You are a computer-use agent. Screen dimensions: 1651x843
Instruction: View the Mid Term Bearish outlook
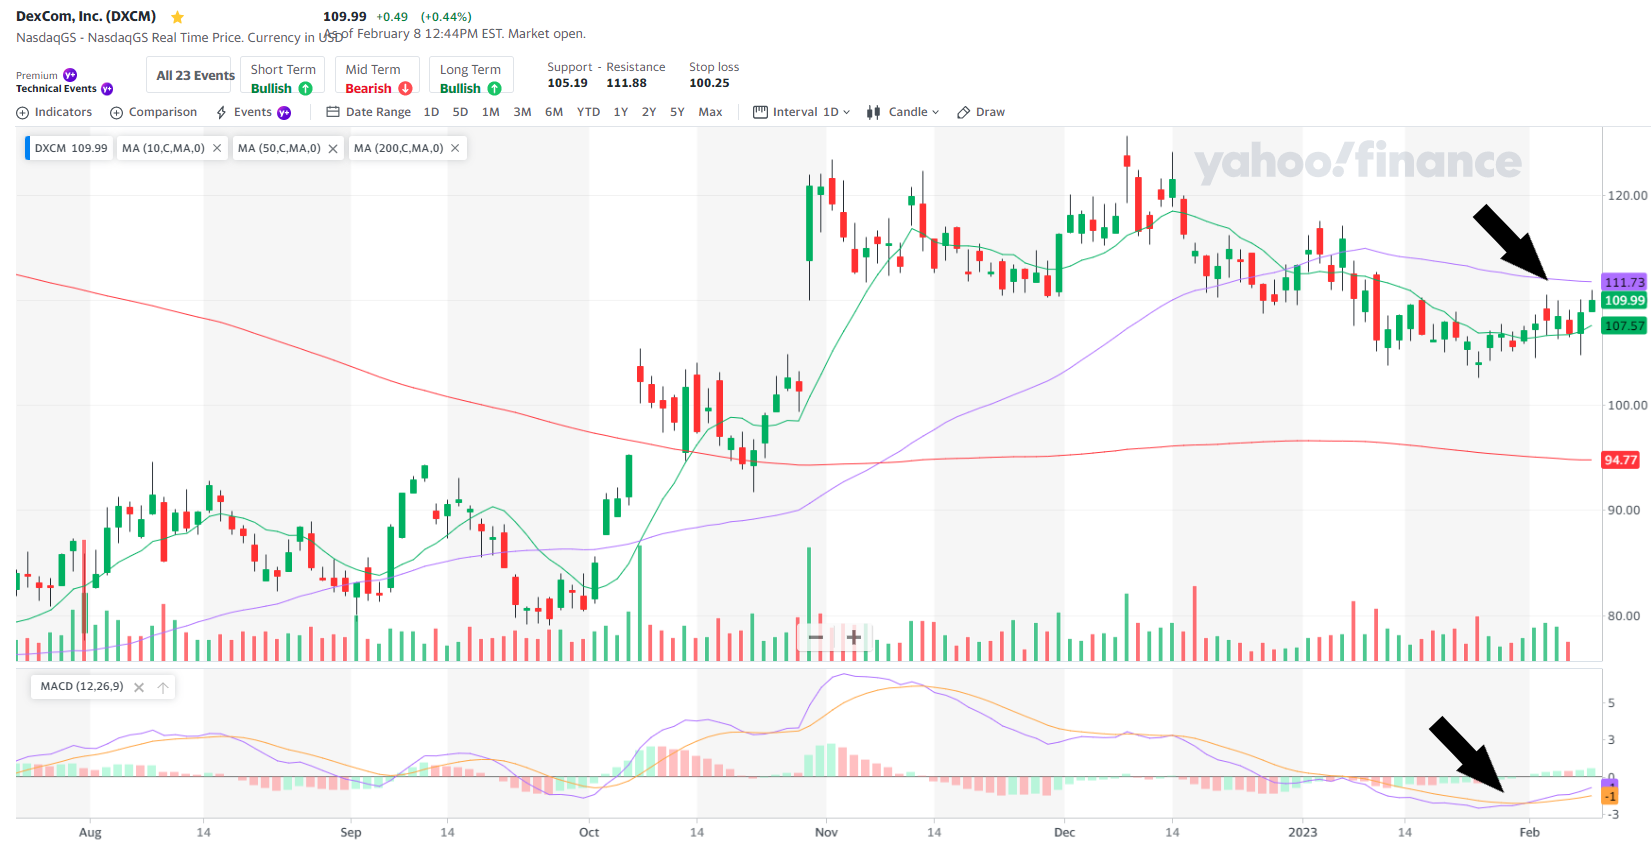[x=378, y=78]
